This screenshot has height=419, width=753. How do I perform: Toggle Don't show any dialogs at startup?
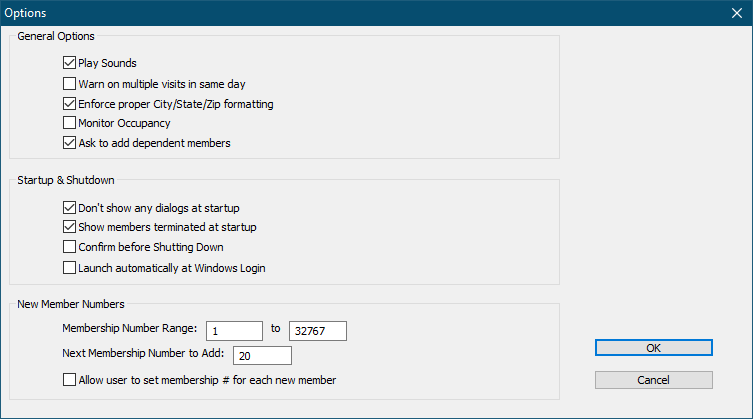69,208
